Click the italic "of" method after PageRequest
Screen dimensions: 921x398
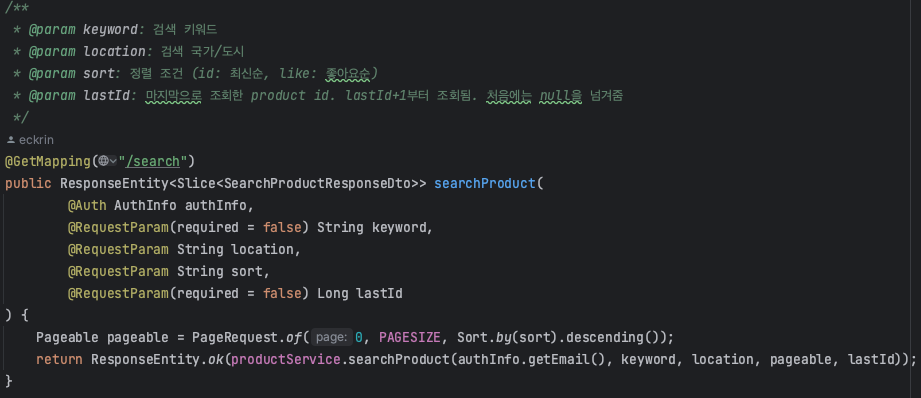[293, 338]
